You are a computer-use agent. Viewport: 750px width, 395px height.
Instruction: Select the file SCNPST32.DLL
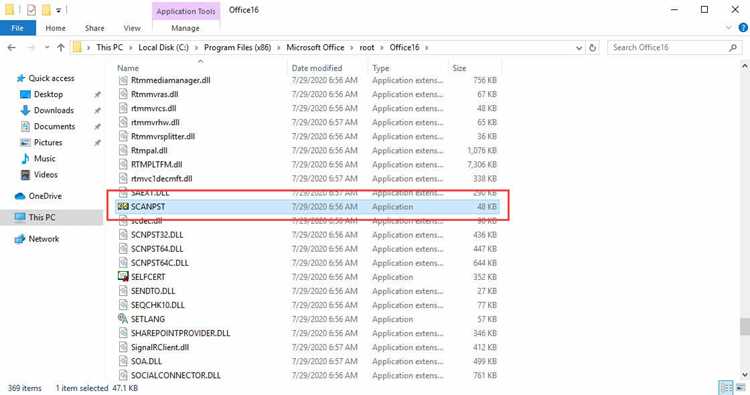157,235
